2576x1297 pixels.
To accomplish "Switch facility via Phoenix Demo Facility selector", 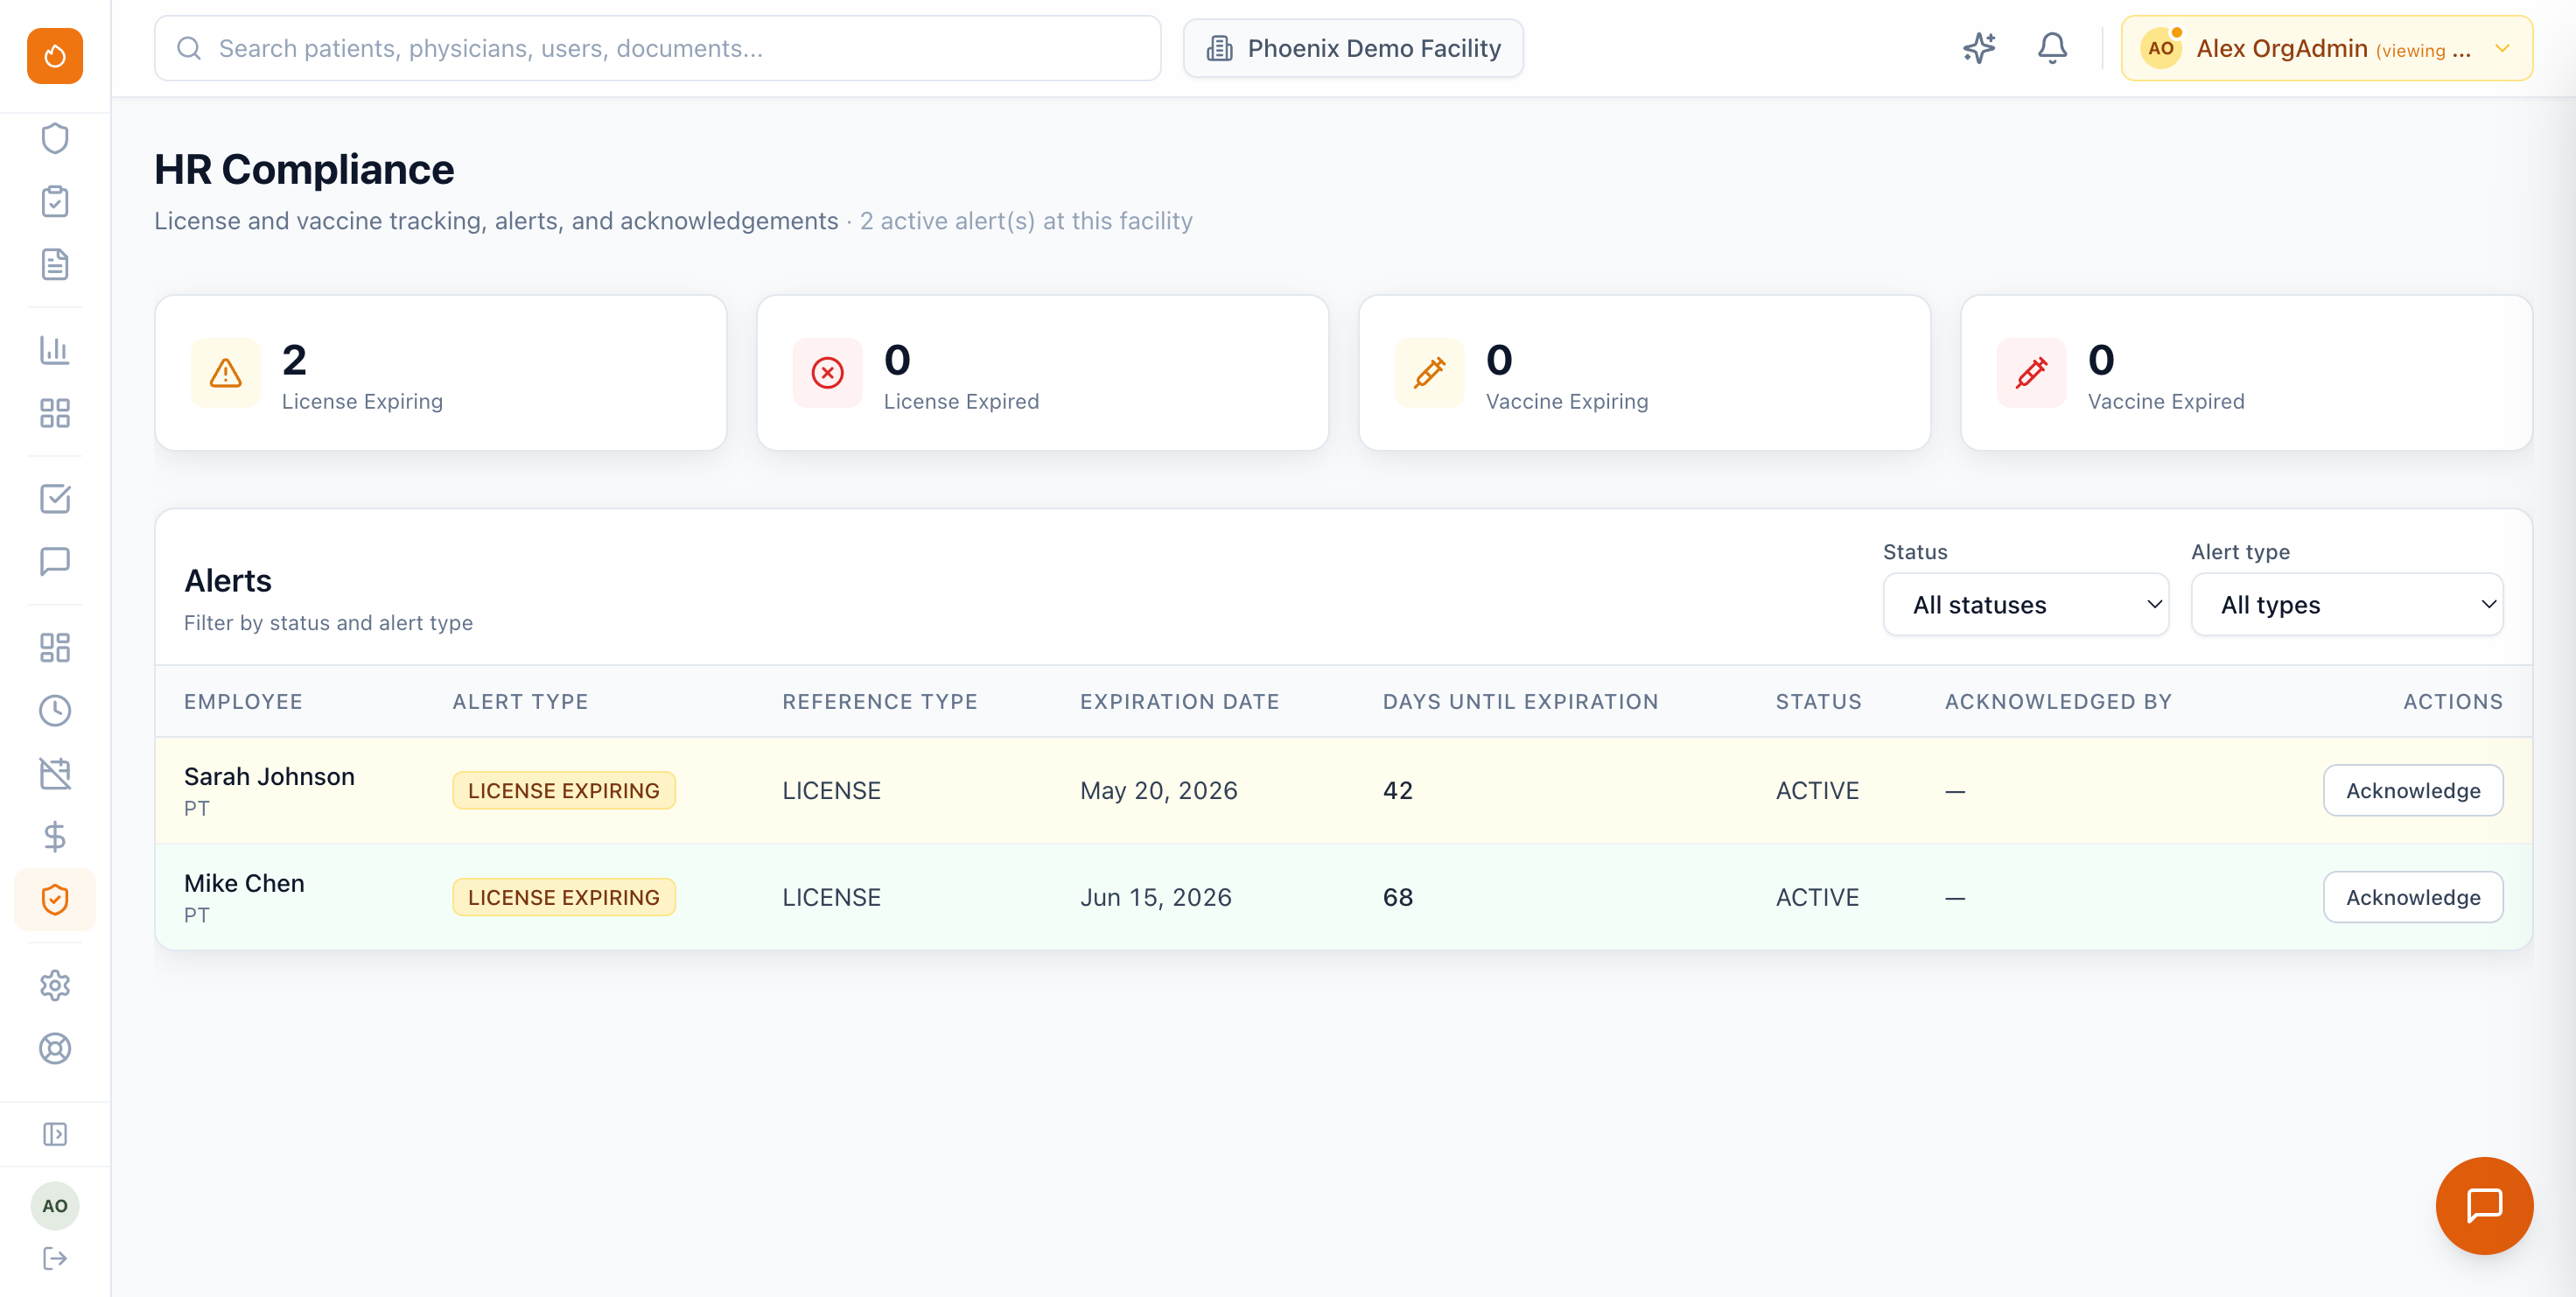I will (x=1352, y=47).
